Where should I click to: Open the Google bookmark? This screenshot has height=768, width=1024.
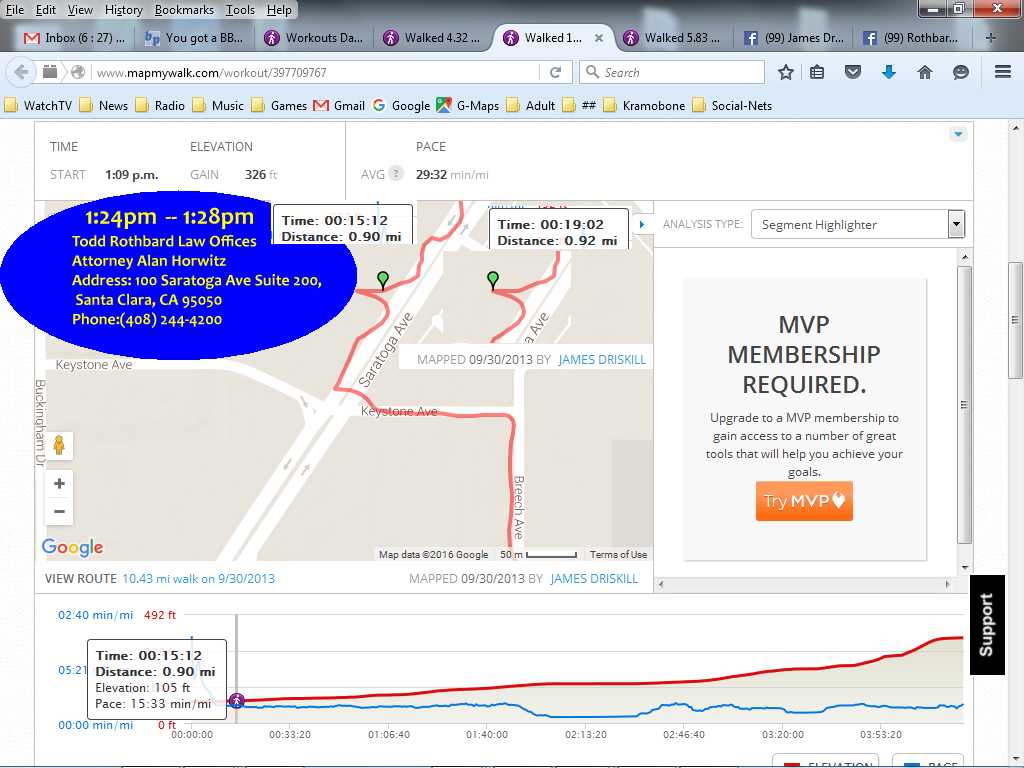(402, 106)
